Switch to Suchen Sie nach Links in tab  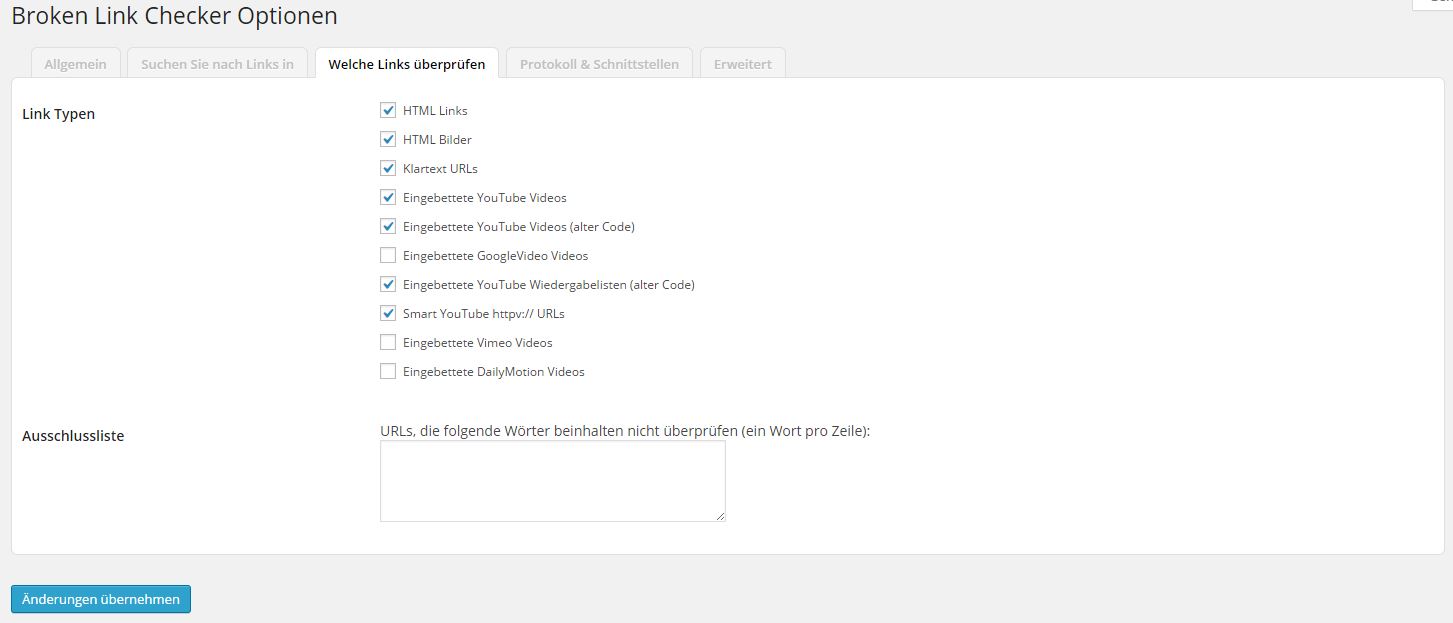[217, 63]
